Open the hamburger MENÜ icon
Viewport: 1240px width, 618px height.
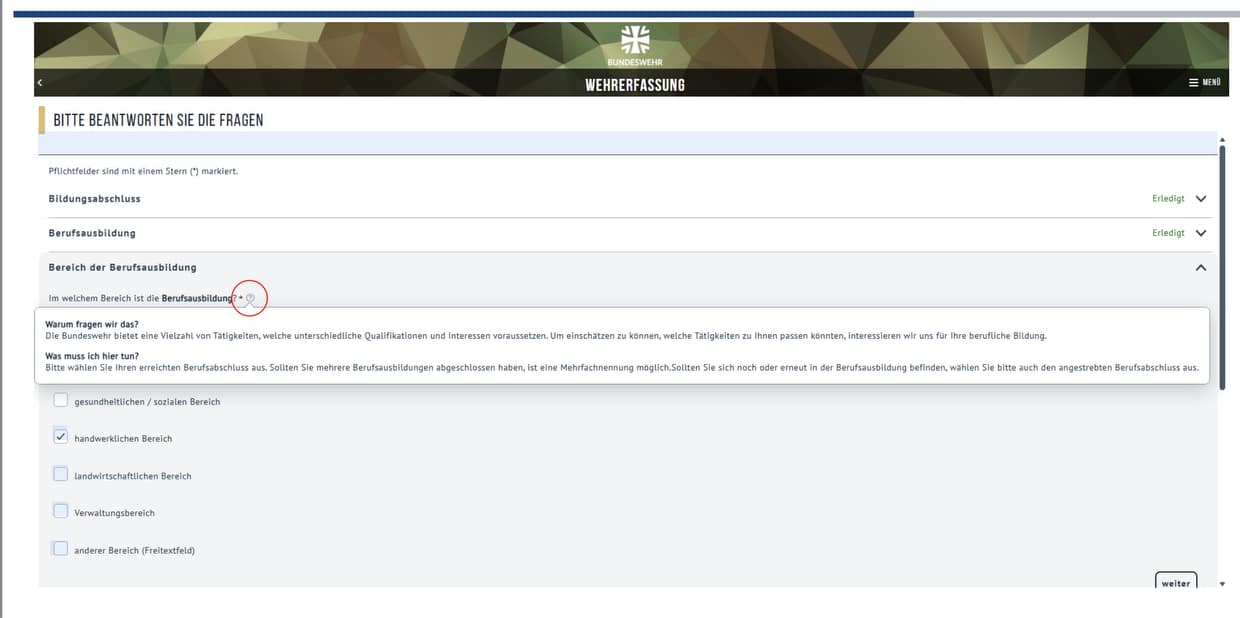[x=1193, y=83]
